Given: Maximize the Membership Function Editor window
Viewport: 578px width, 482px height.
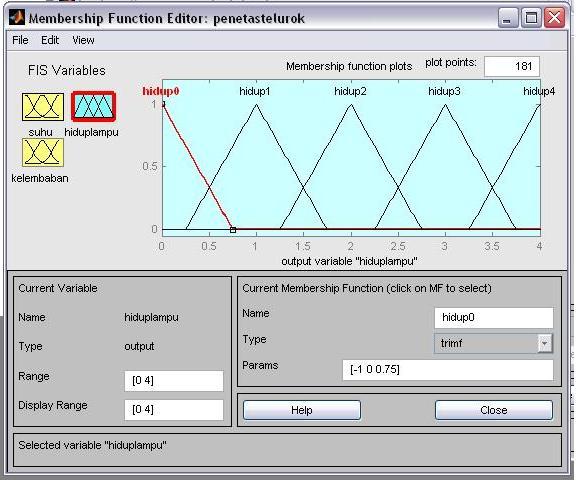Looking at the screenshot, I should (x=531, y=18).
